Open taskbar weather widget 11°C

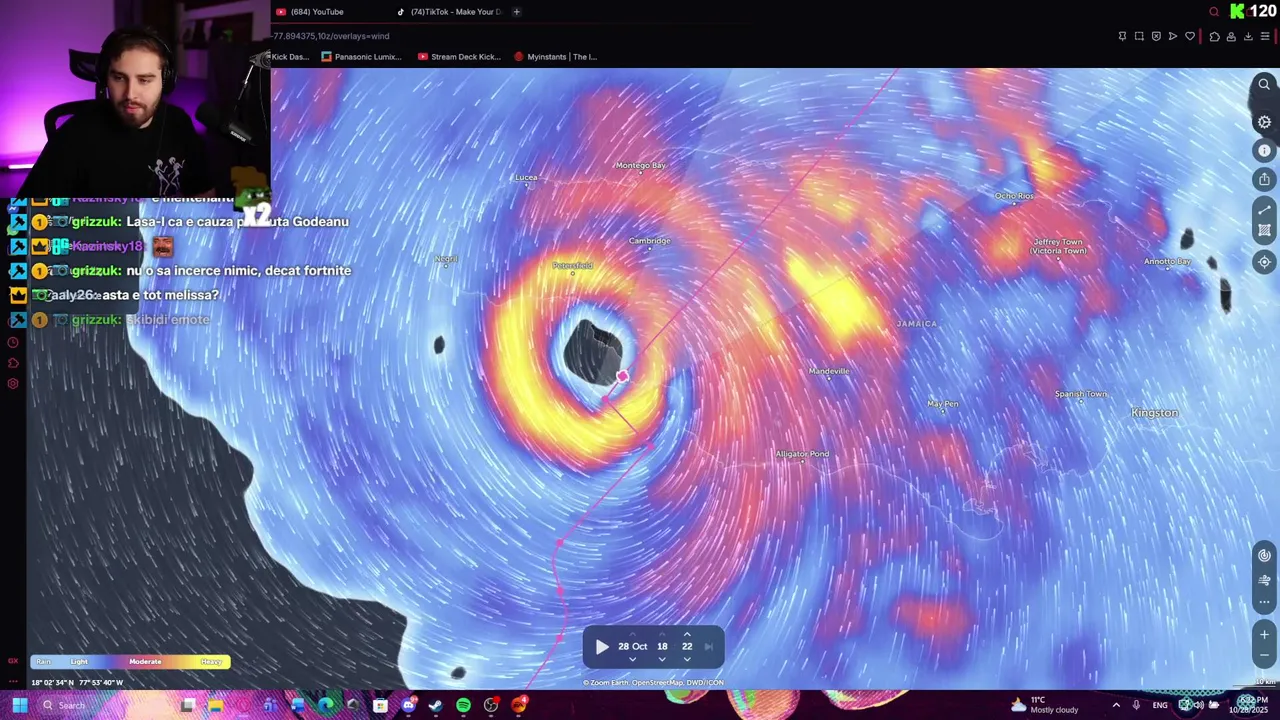pyautogui.click(x=1045, y=705)
